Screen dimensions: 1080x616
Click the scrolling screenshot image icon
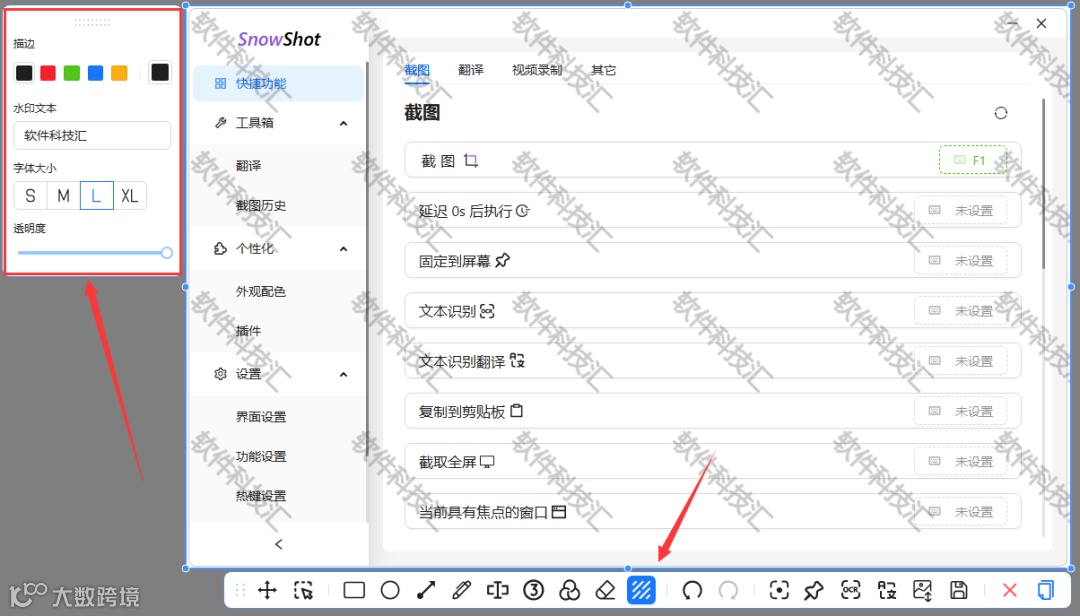point(922,591)
